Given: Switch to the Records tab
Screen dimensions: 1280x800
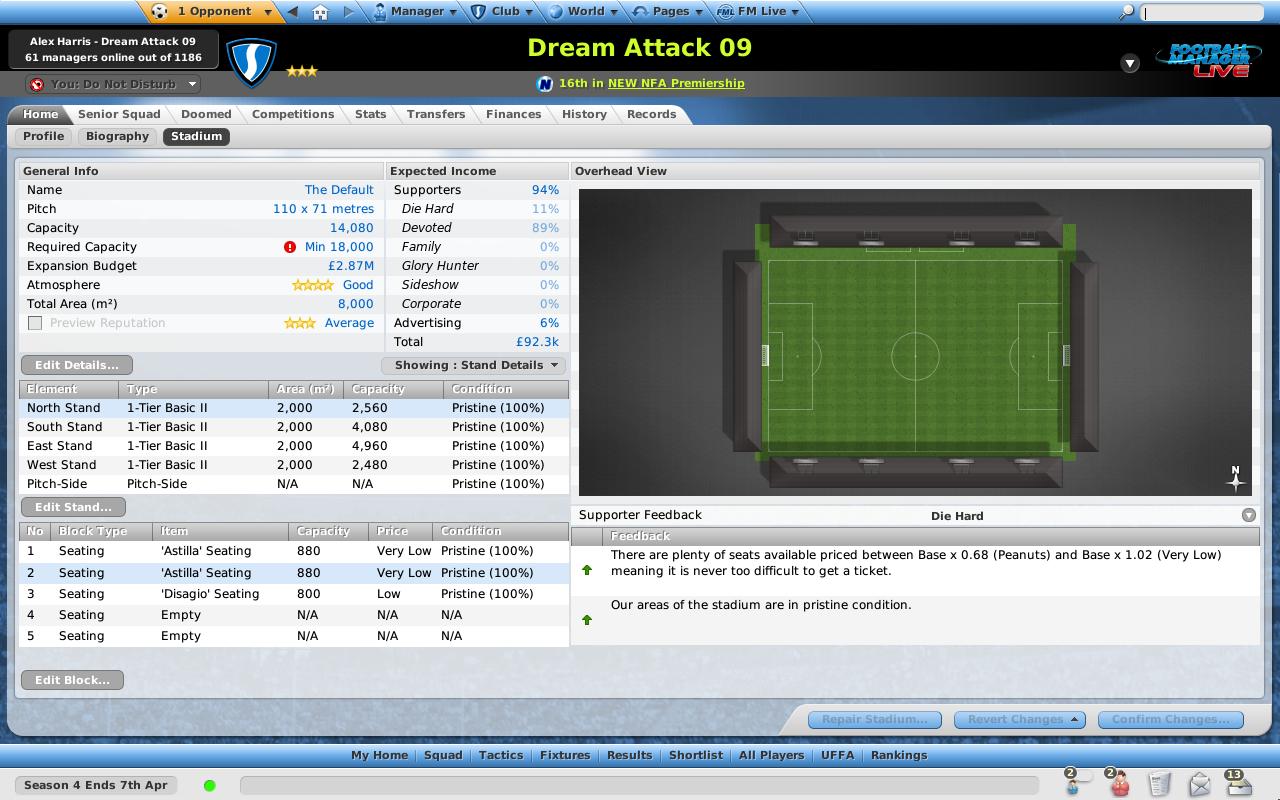Looking at the screenshot, I should click(x=652, y=114).
